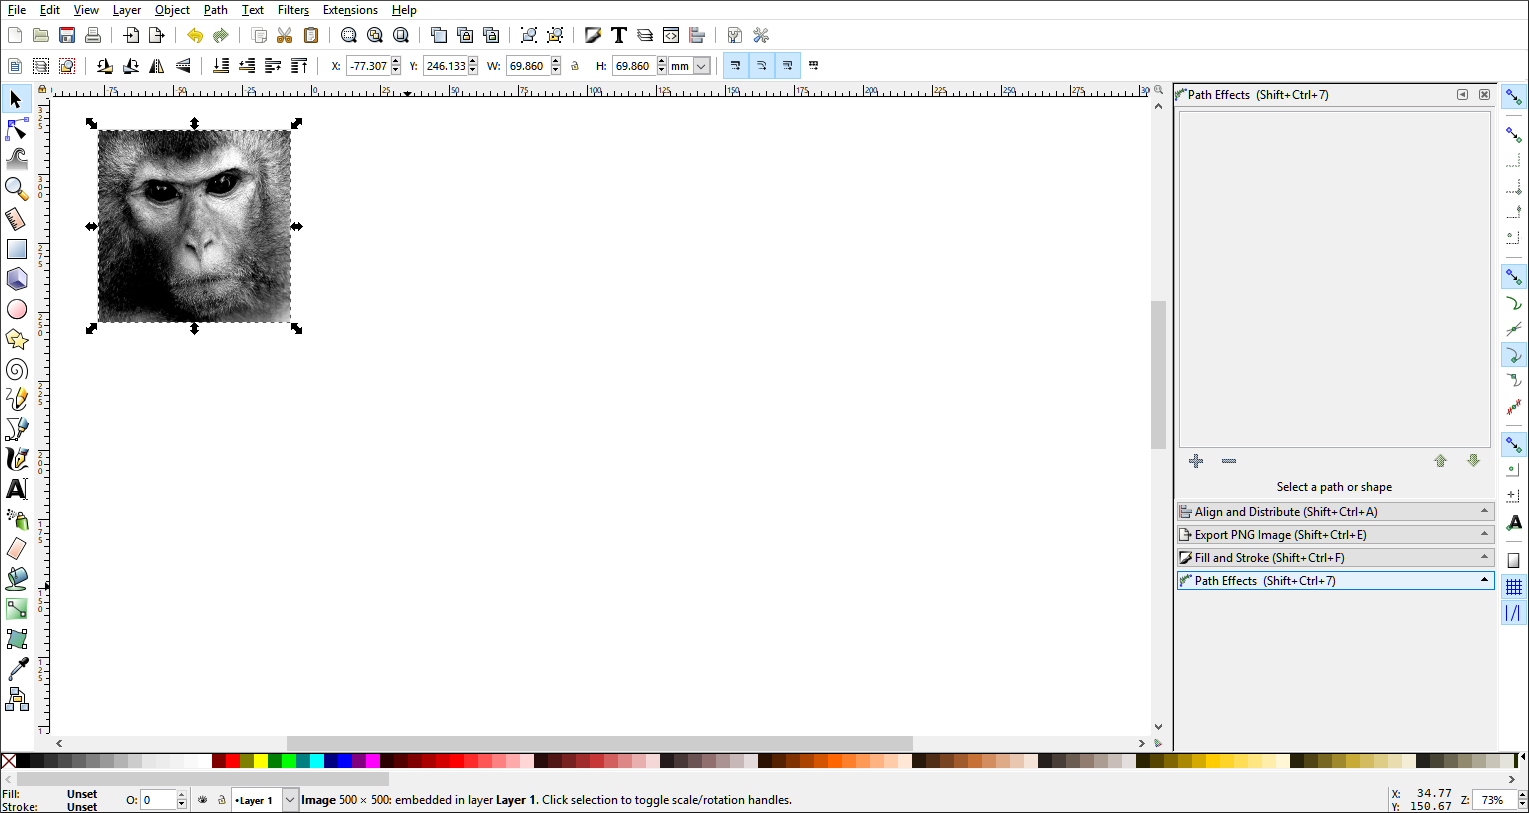
Task: Pick the magenta palette swatch
Action: (372, 761)
